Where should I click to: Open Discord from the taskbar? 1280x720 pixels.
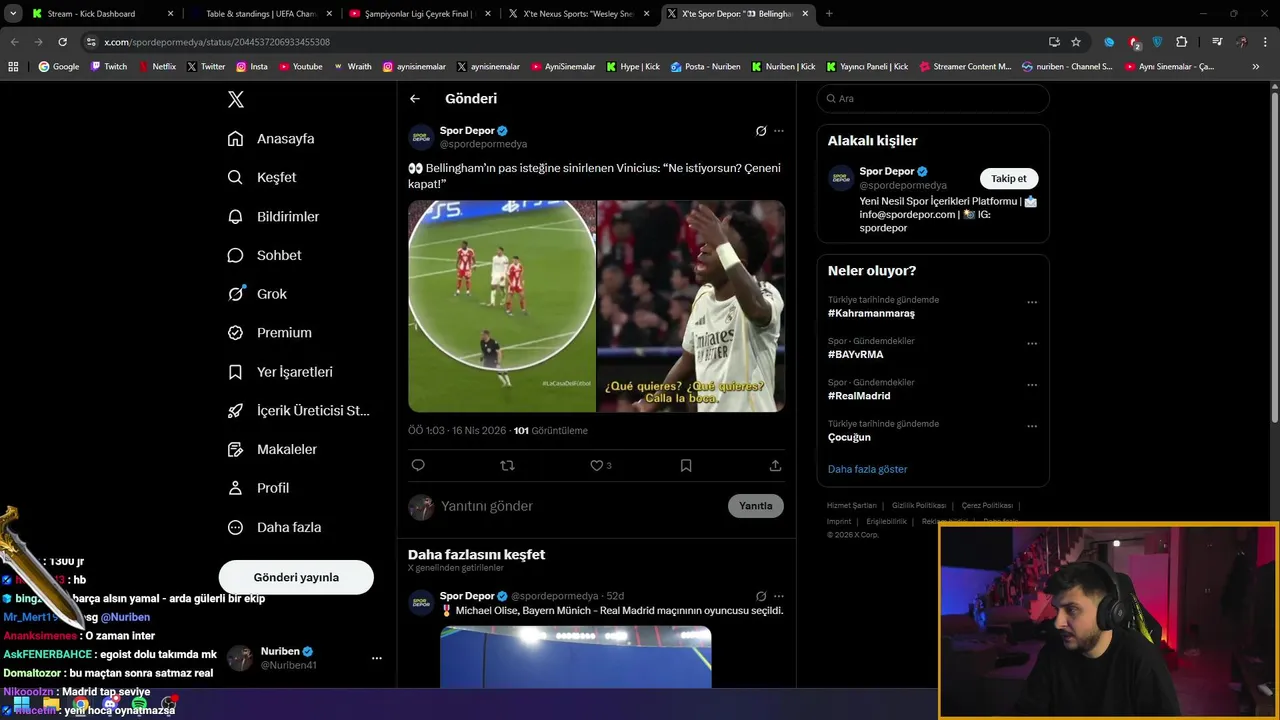pyautogui.click(x=110, y=705)
